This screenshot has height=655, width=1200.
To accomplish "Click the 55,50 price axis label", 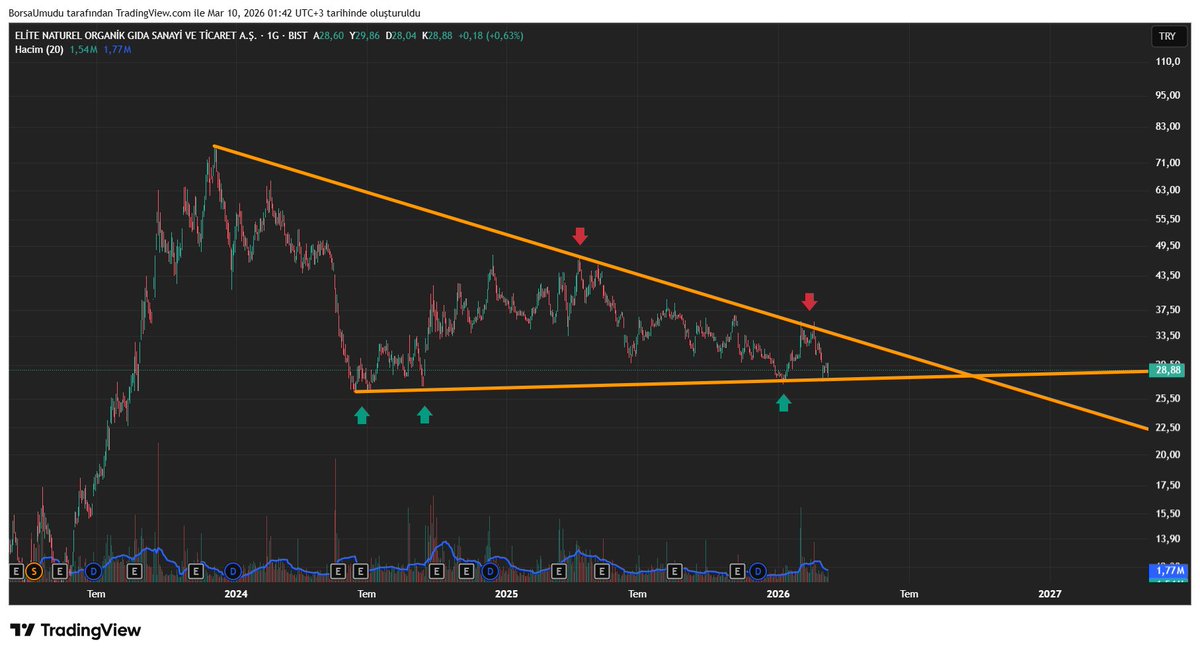I will [x=1167, y=218].
